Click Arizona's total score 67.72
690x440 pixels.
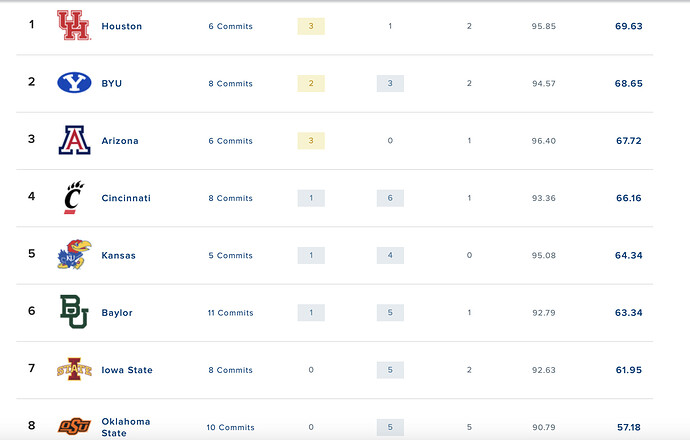[x=628, y=141]
